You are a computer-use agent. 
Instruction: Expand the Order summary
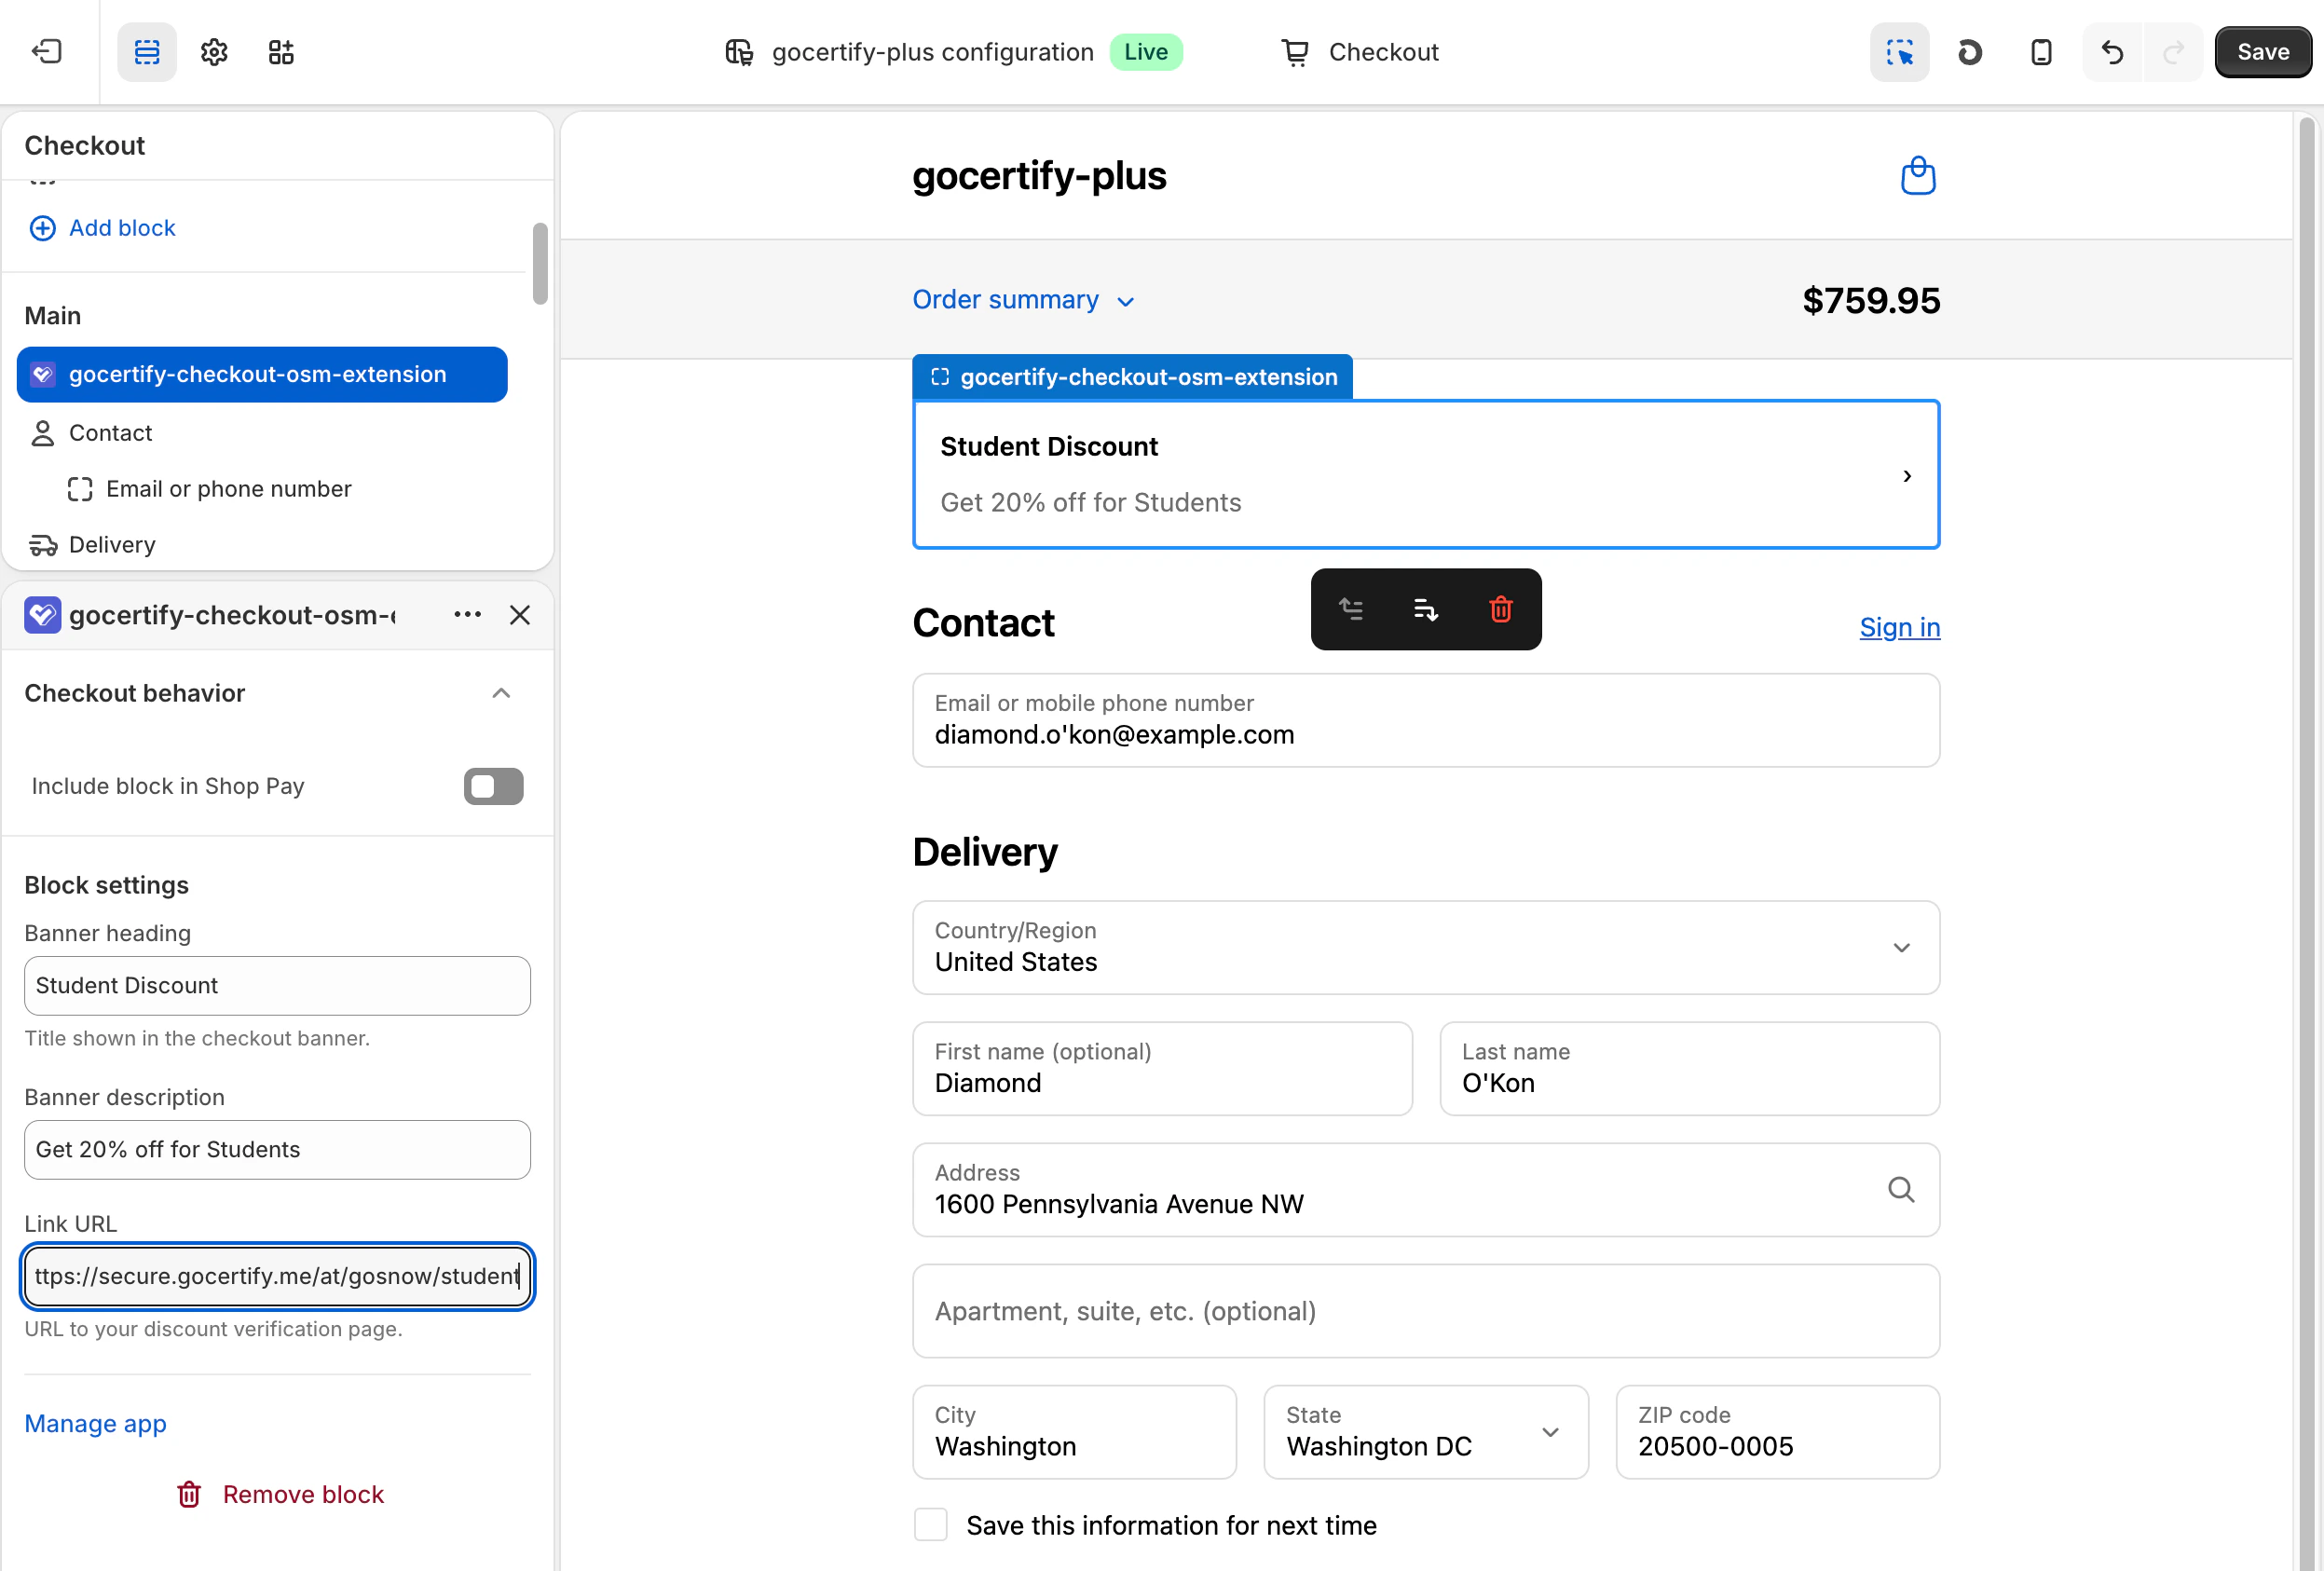(1024, 299)
